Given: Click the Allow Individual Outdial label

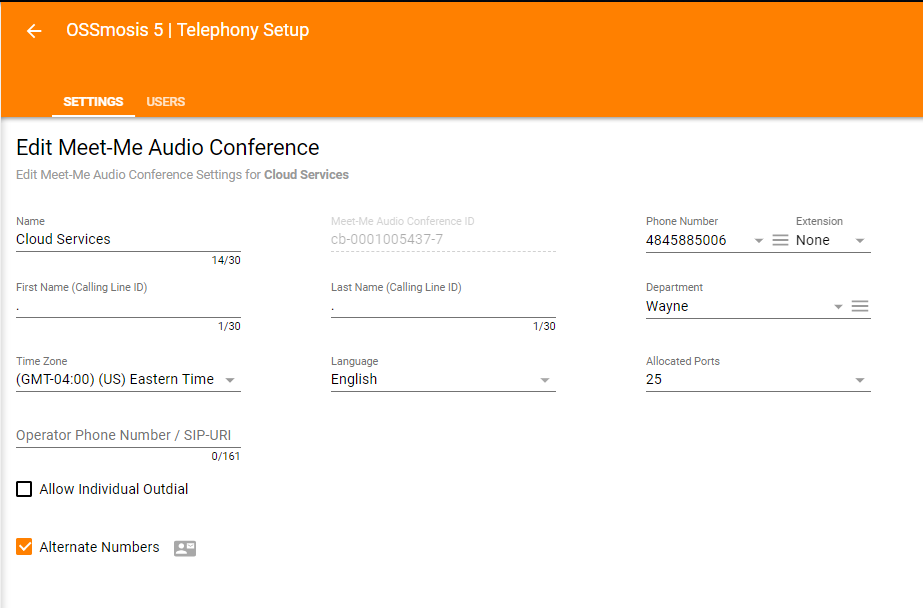Looking at the screenshot, I should (114, 490).
